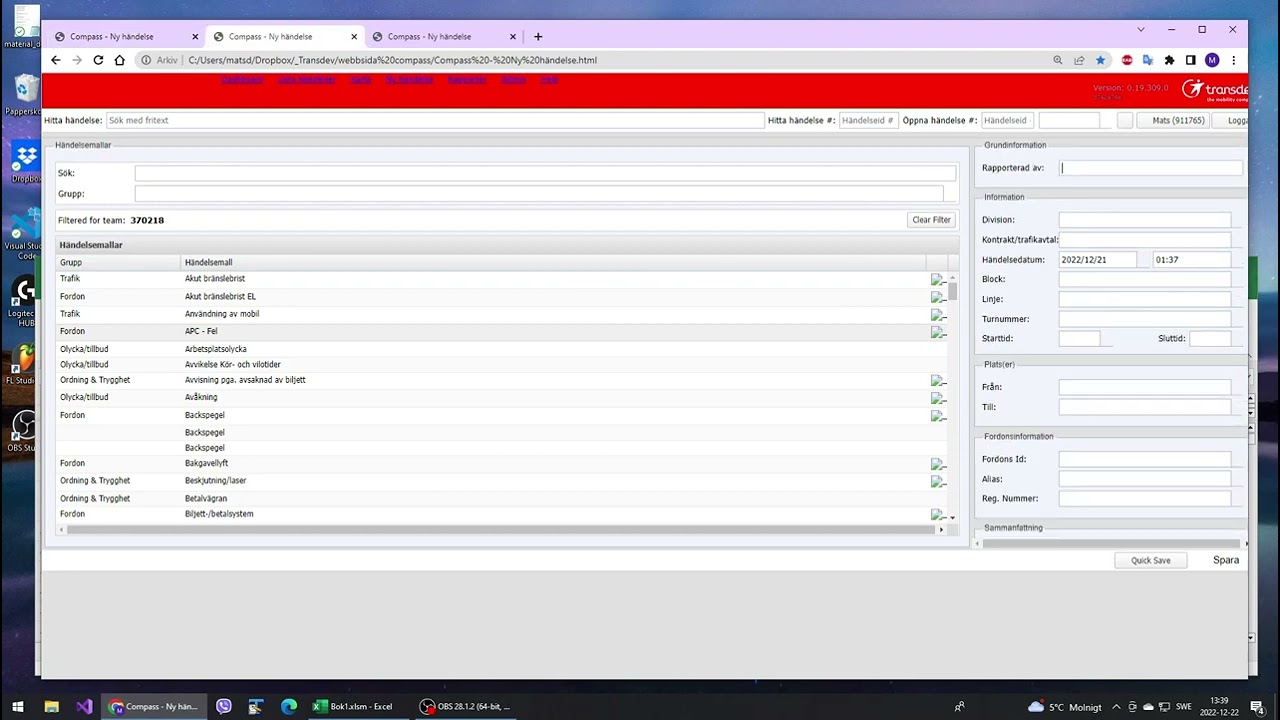Click the Grupp filter field
The height and width of the screenshot is (720, 1280).
point(539,194)
